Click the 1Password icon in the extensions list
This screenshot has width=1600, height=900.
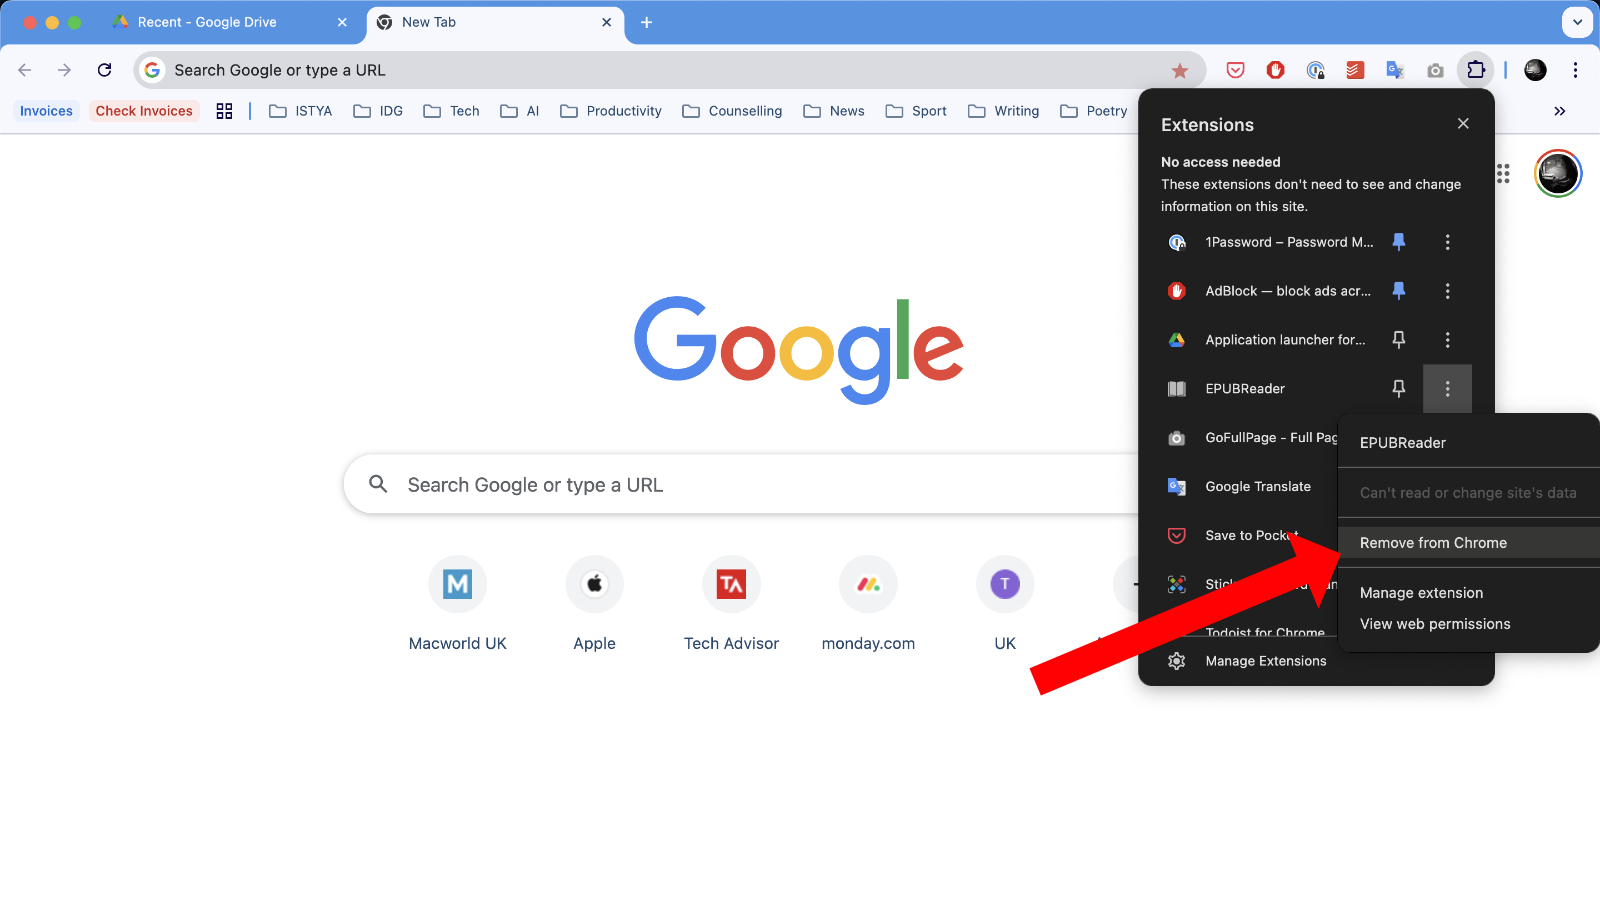pyautogui.click(x=1176, y=242)
